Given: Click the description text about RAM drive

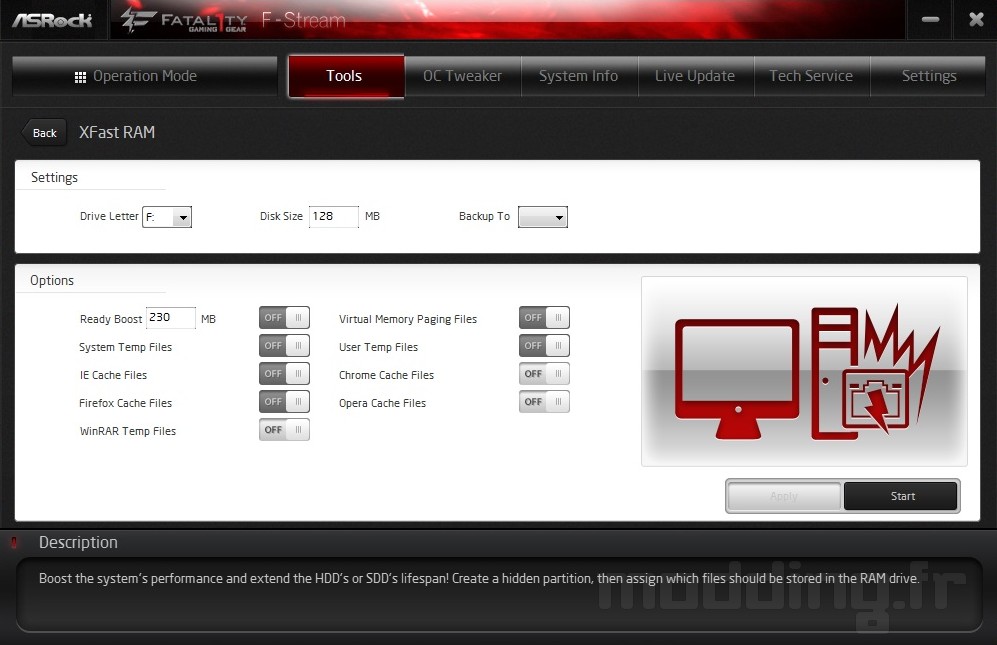Looking at the screenshot, I should point(479,579).
